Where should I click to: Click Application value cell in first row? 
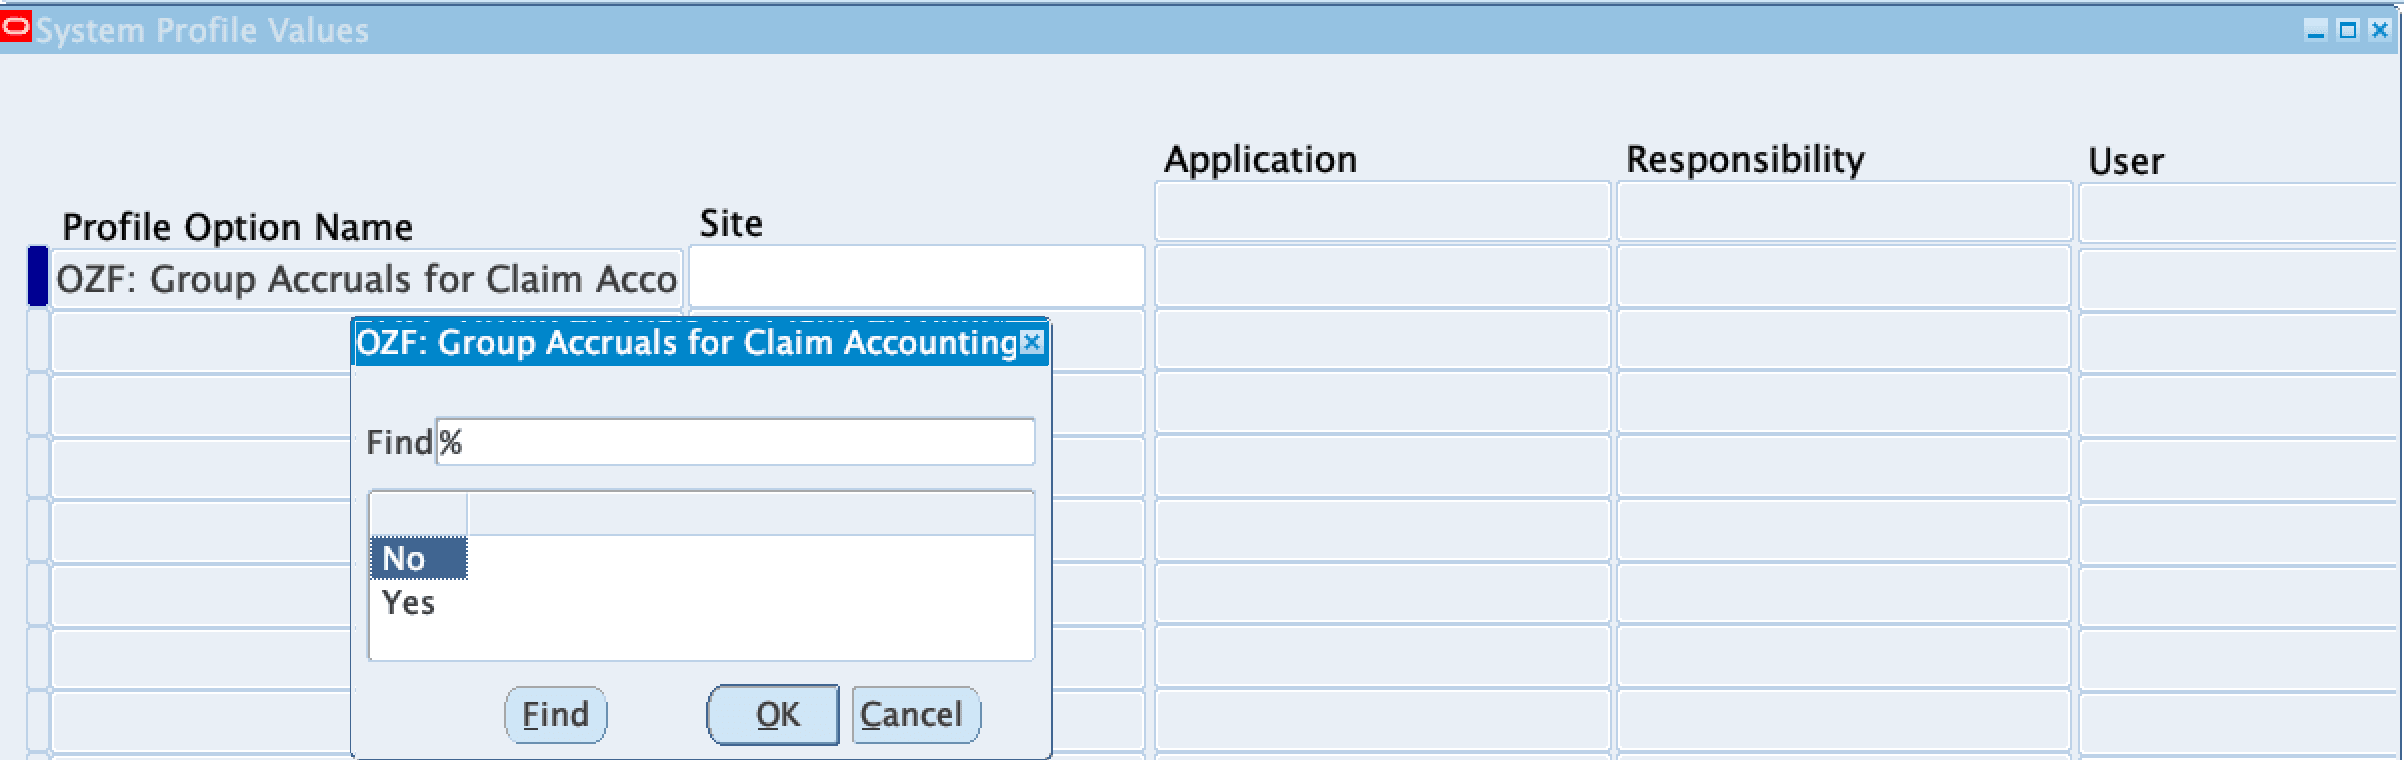tap(1382, 277)
